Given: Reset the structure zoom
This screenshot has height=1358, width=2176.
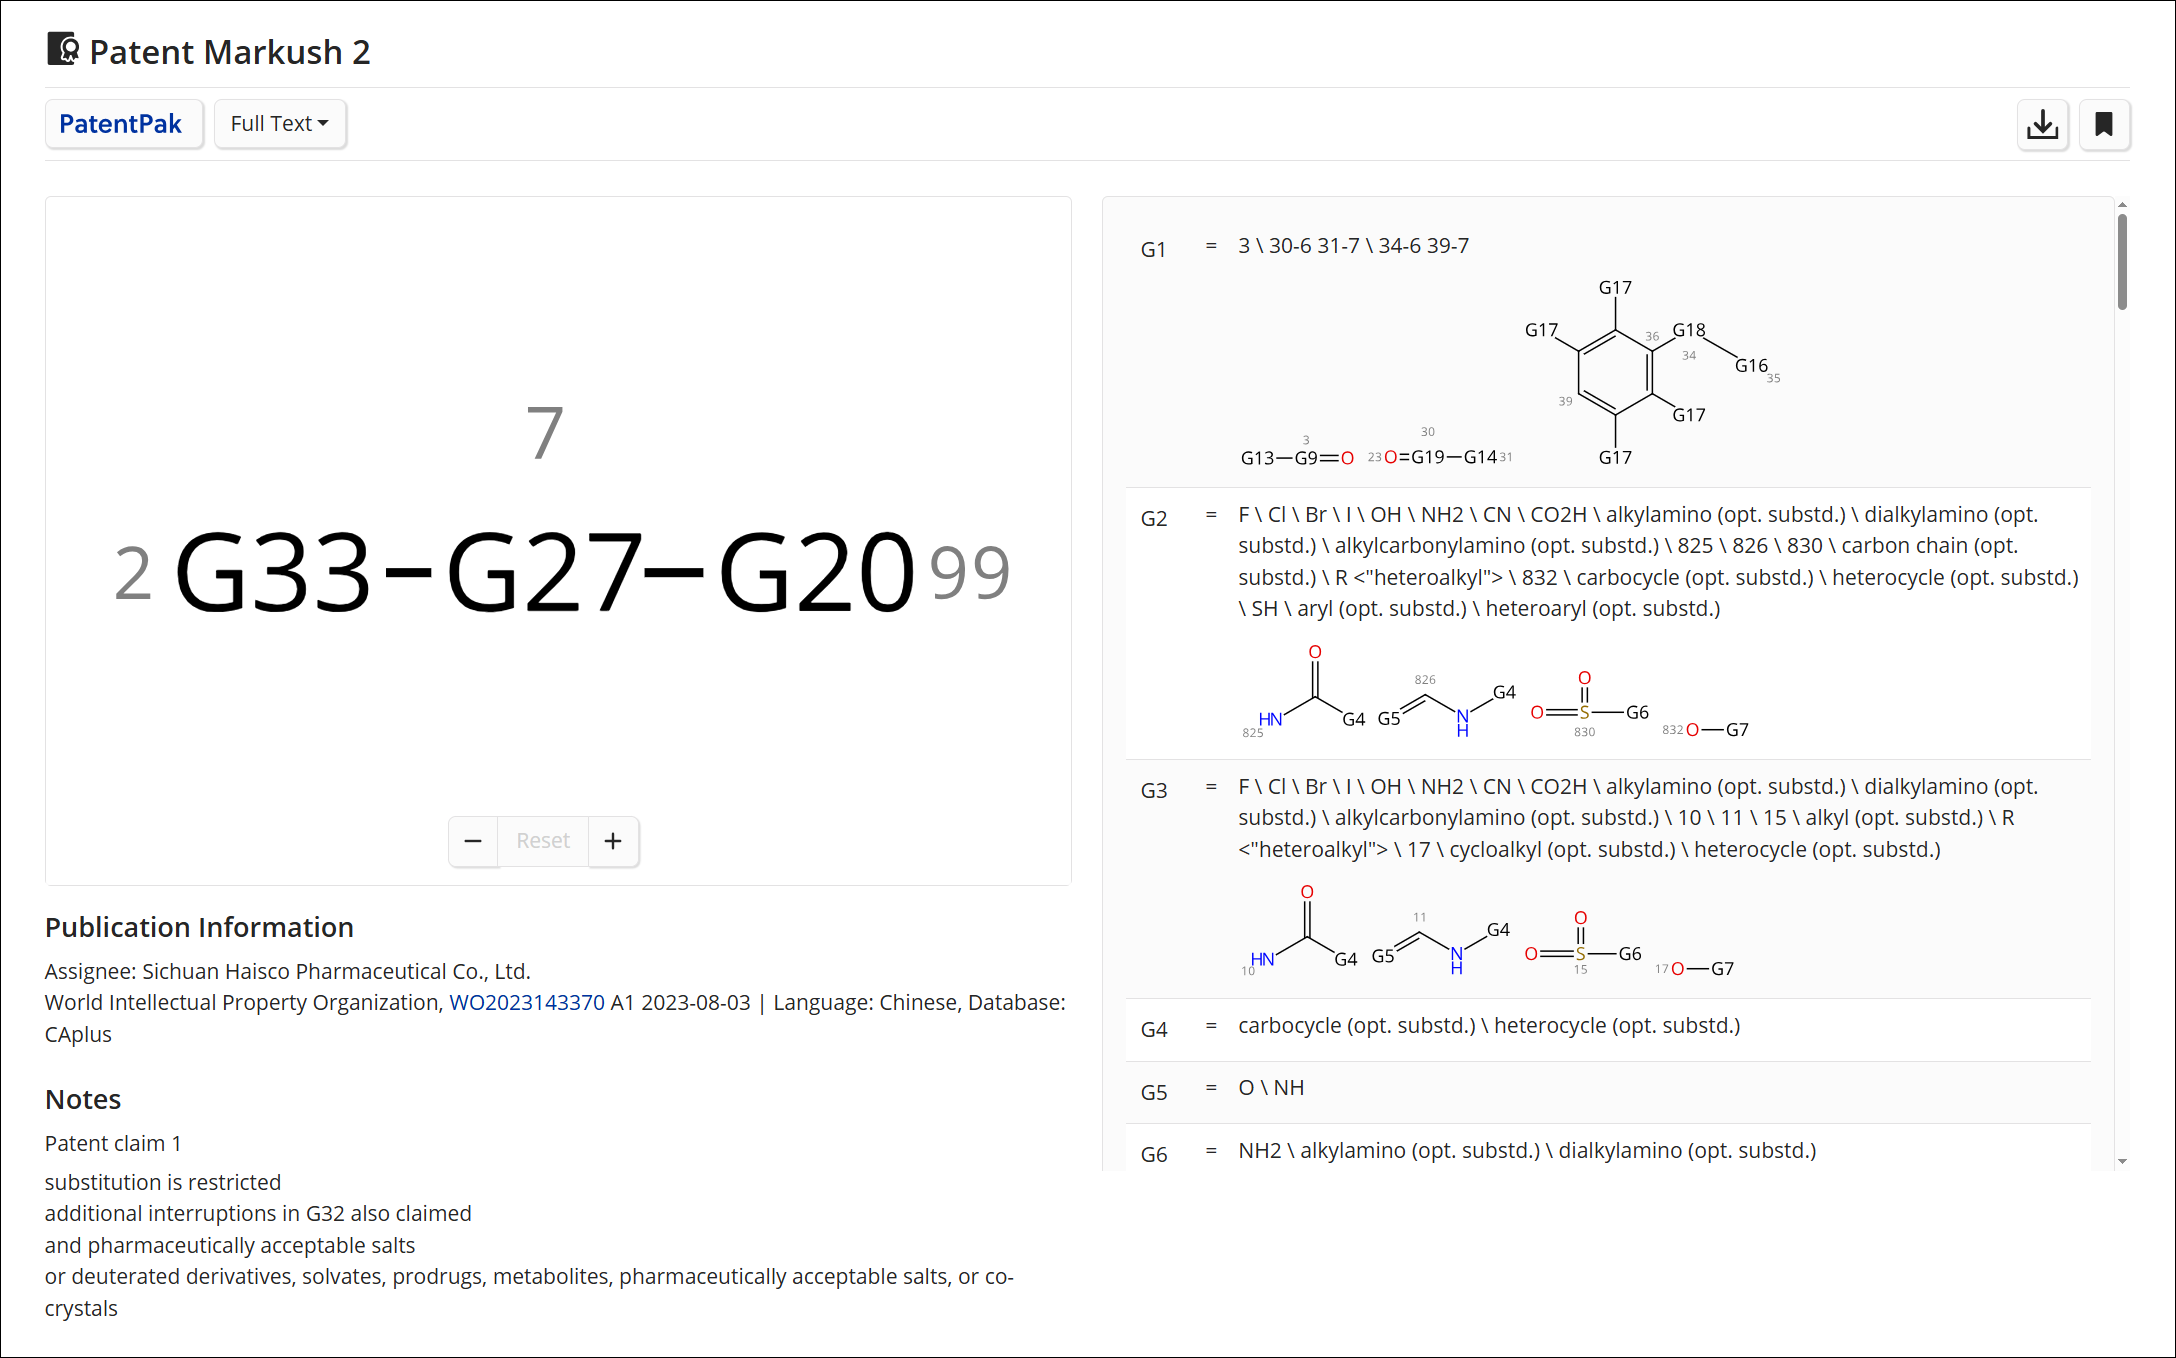Looking at the screenshot, I should [x=543, y=841].
